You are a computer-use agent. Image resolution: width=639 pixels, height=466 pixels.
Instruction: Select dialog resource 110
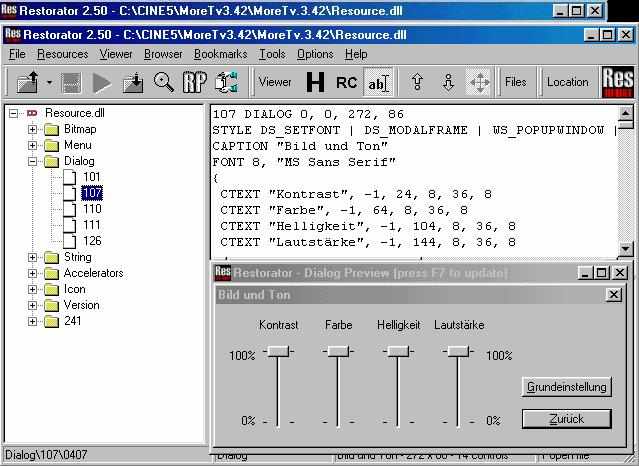click(92, 209)
